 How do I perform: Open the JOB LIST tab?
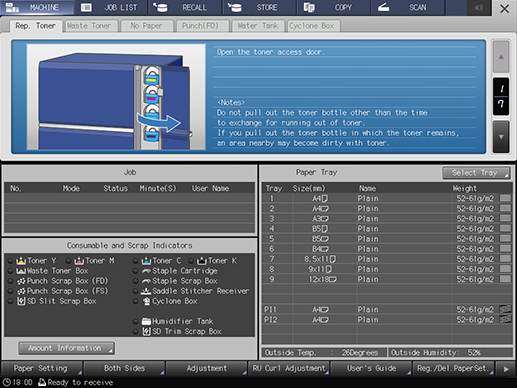111,8
